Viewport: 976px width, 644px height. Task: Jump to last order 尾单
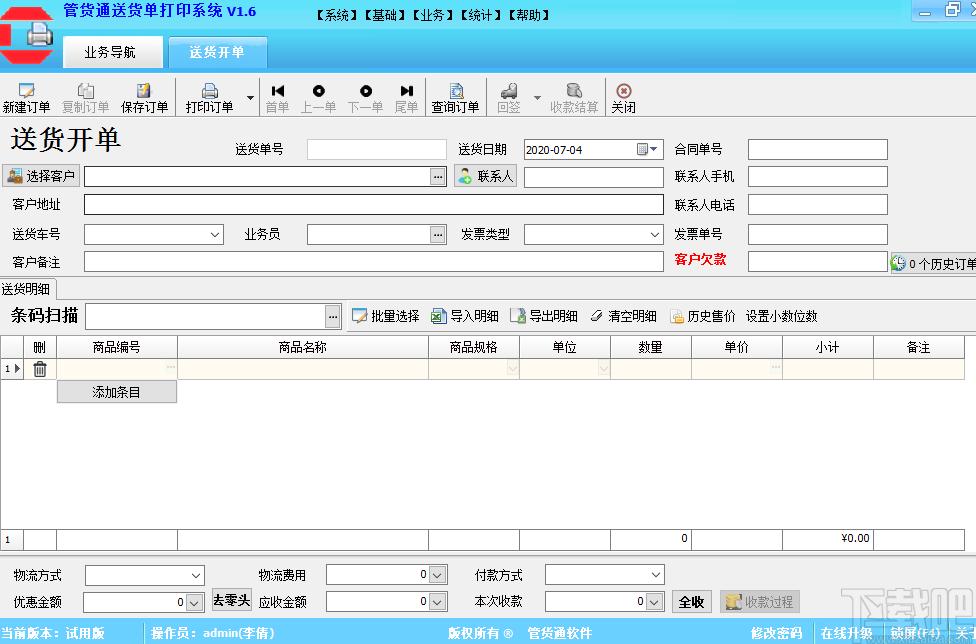406,98
